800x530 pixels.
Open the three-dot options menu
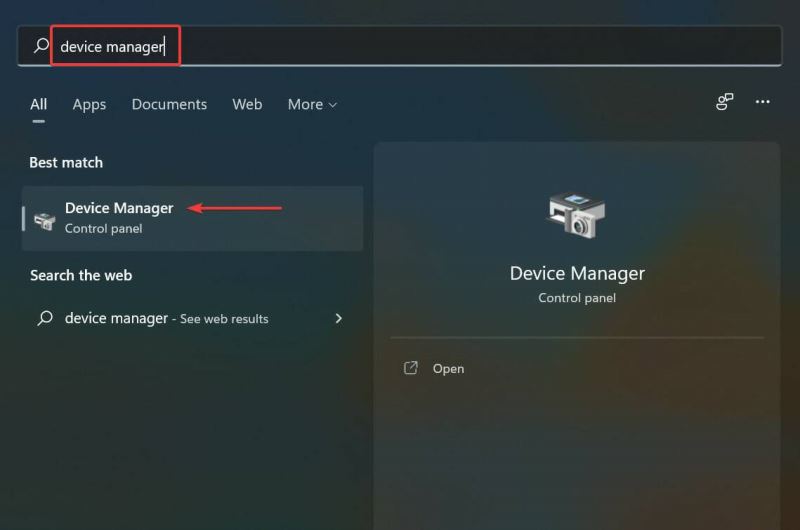click(763, 102)
